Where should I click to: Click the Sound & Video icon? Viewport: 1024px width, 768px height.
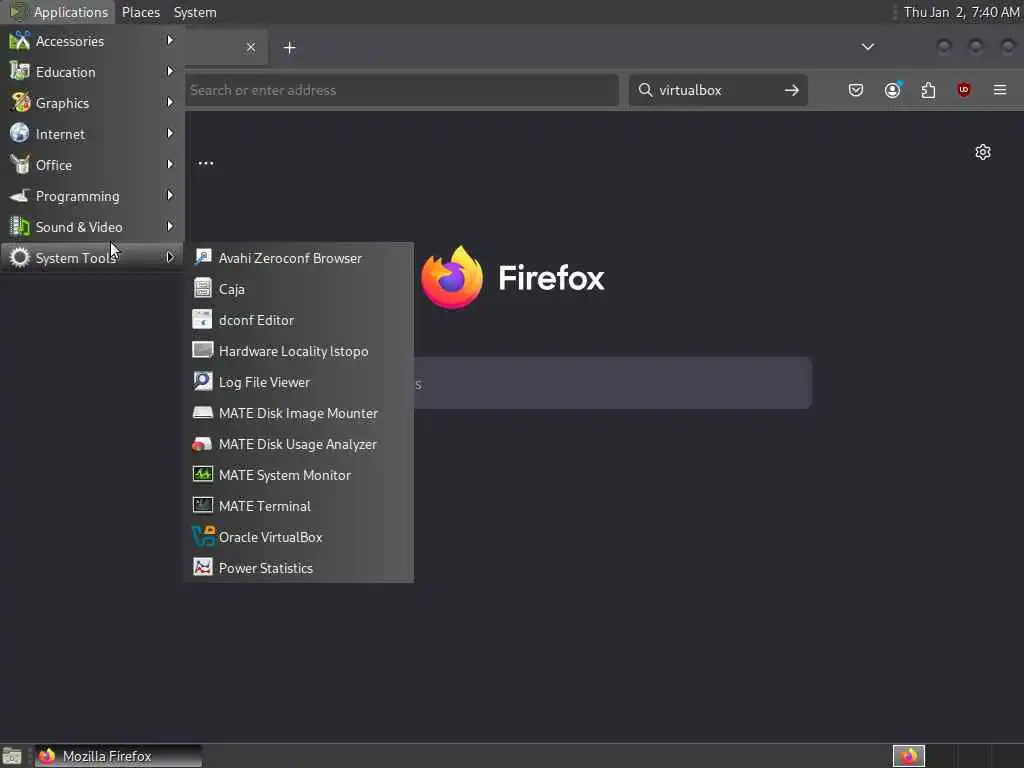20,227
